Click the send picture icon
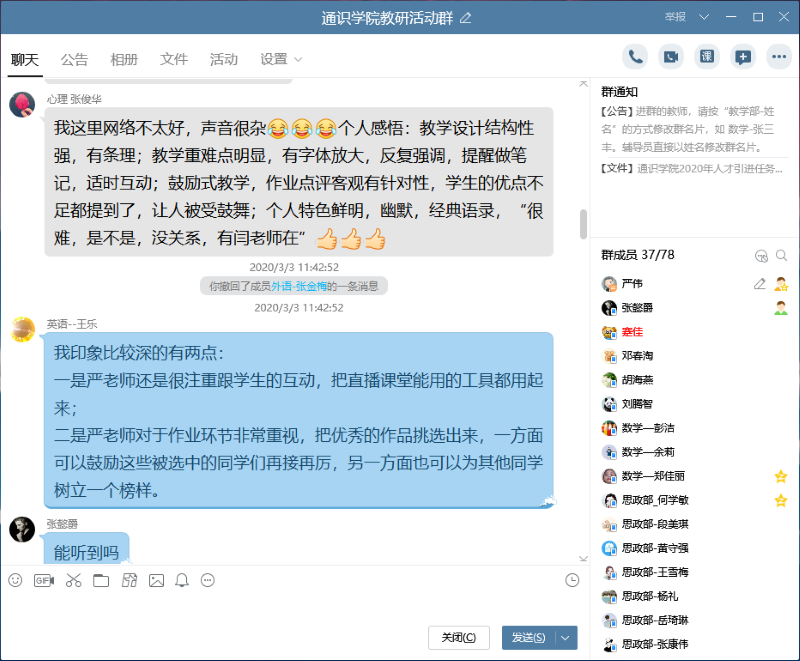This screenshot has height=661, width=800. click(156, 580)
